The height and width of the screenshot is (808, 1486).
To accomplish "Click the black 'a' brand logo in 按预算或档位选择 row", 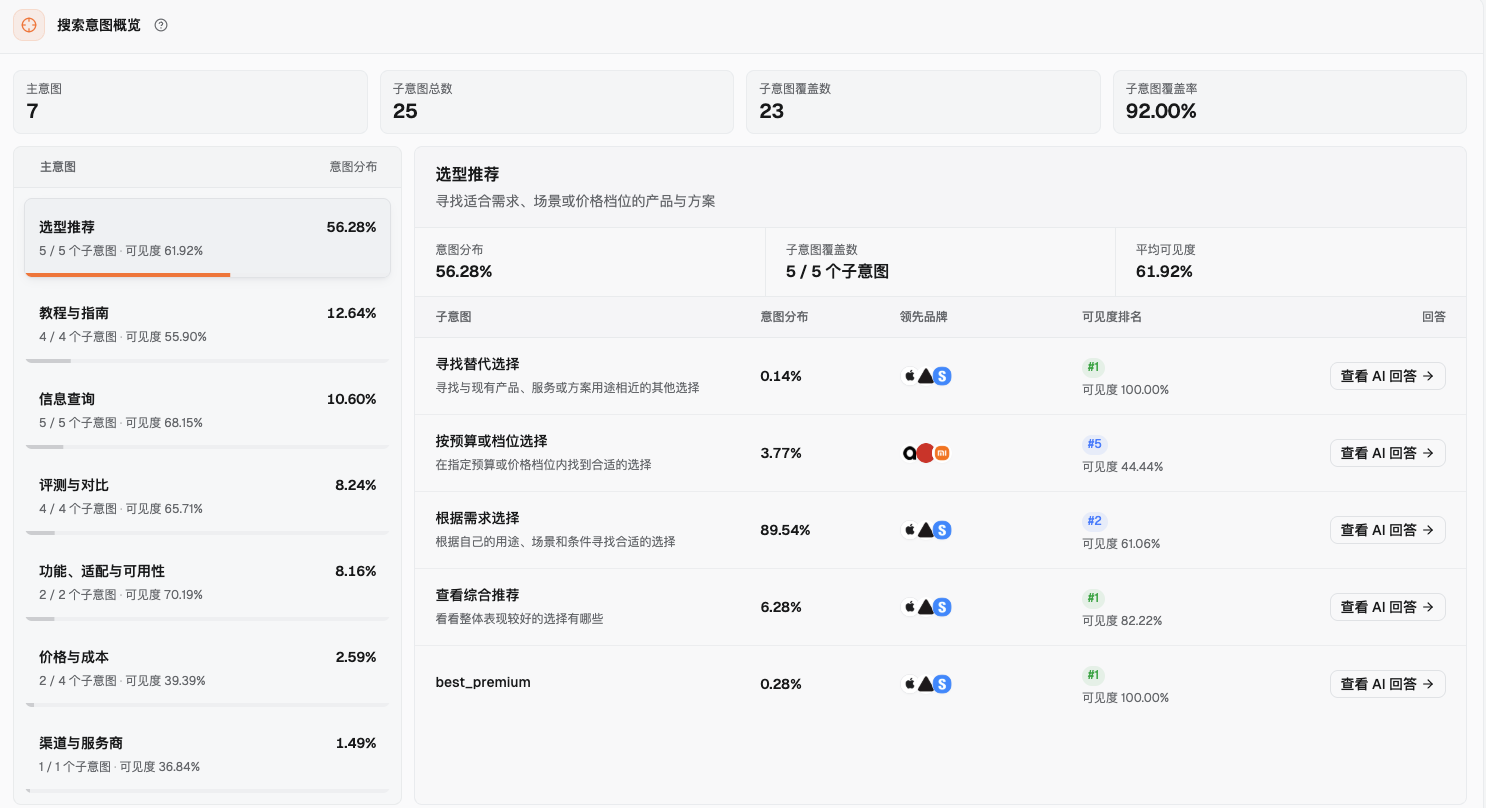I will pyautogui.click(x=910, y=453).
